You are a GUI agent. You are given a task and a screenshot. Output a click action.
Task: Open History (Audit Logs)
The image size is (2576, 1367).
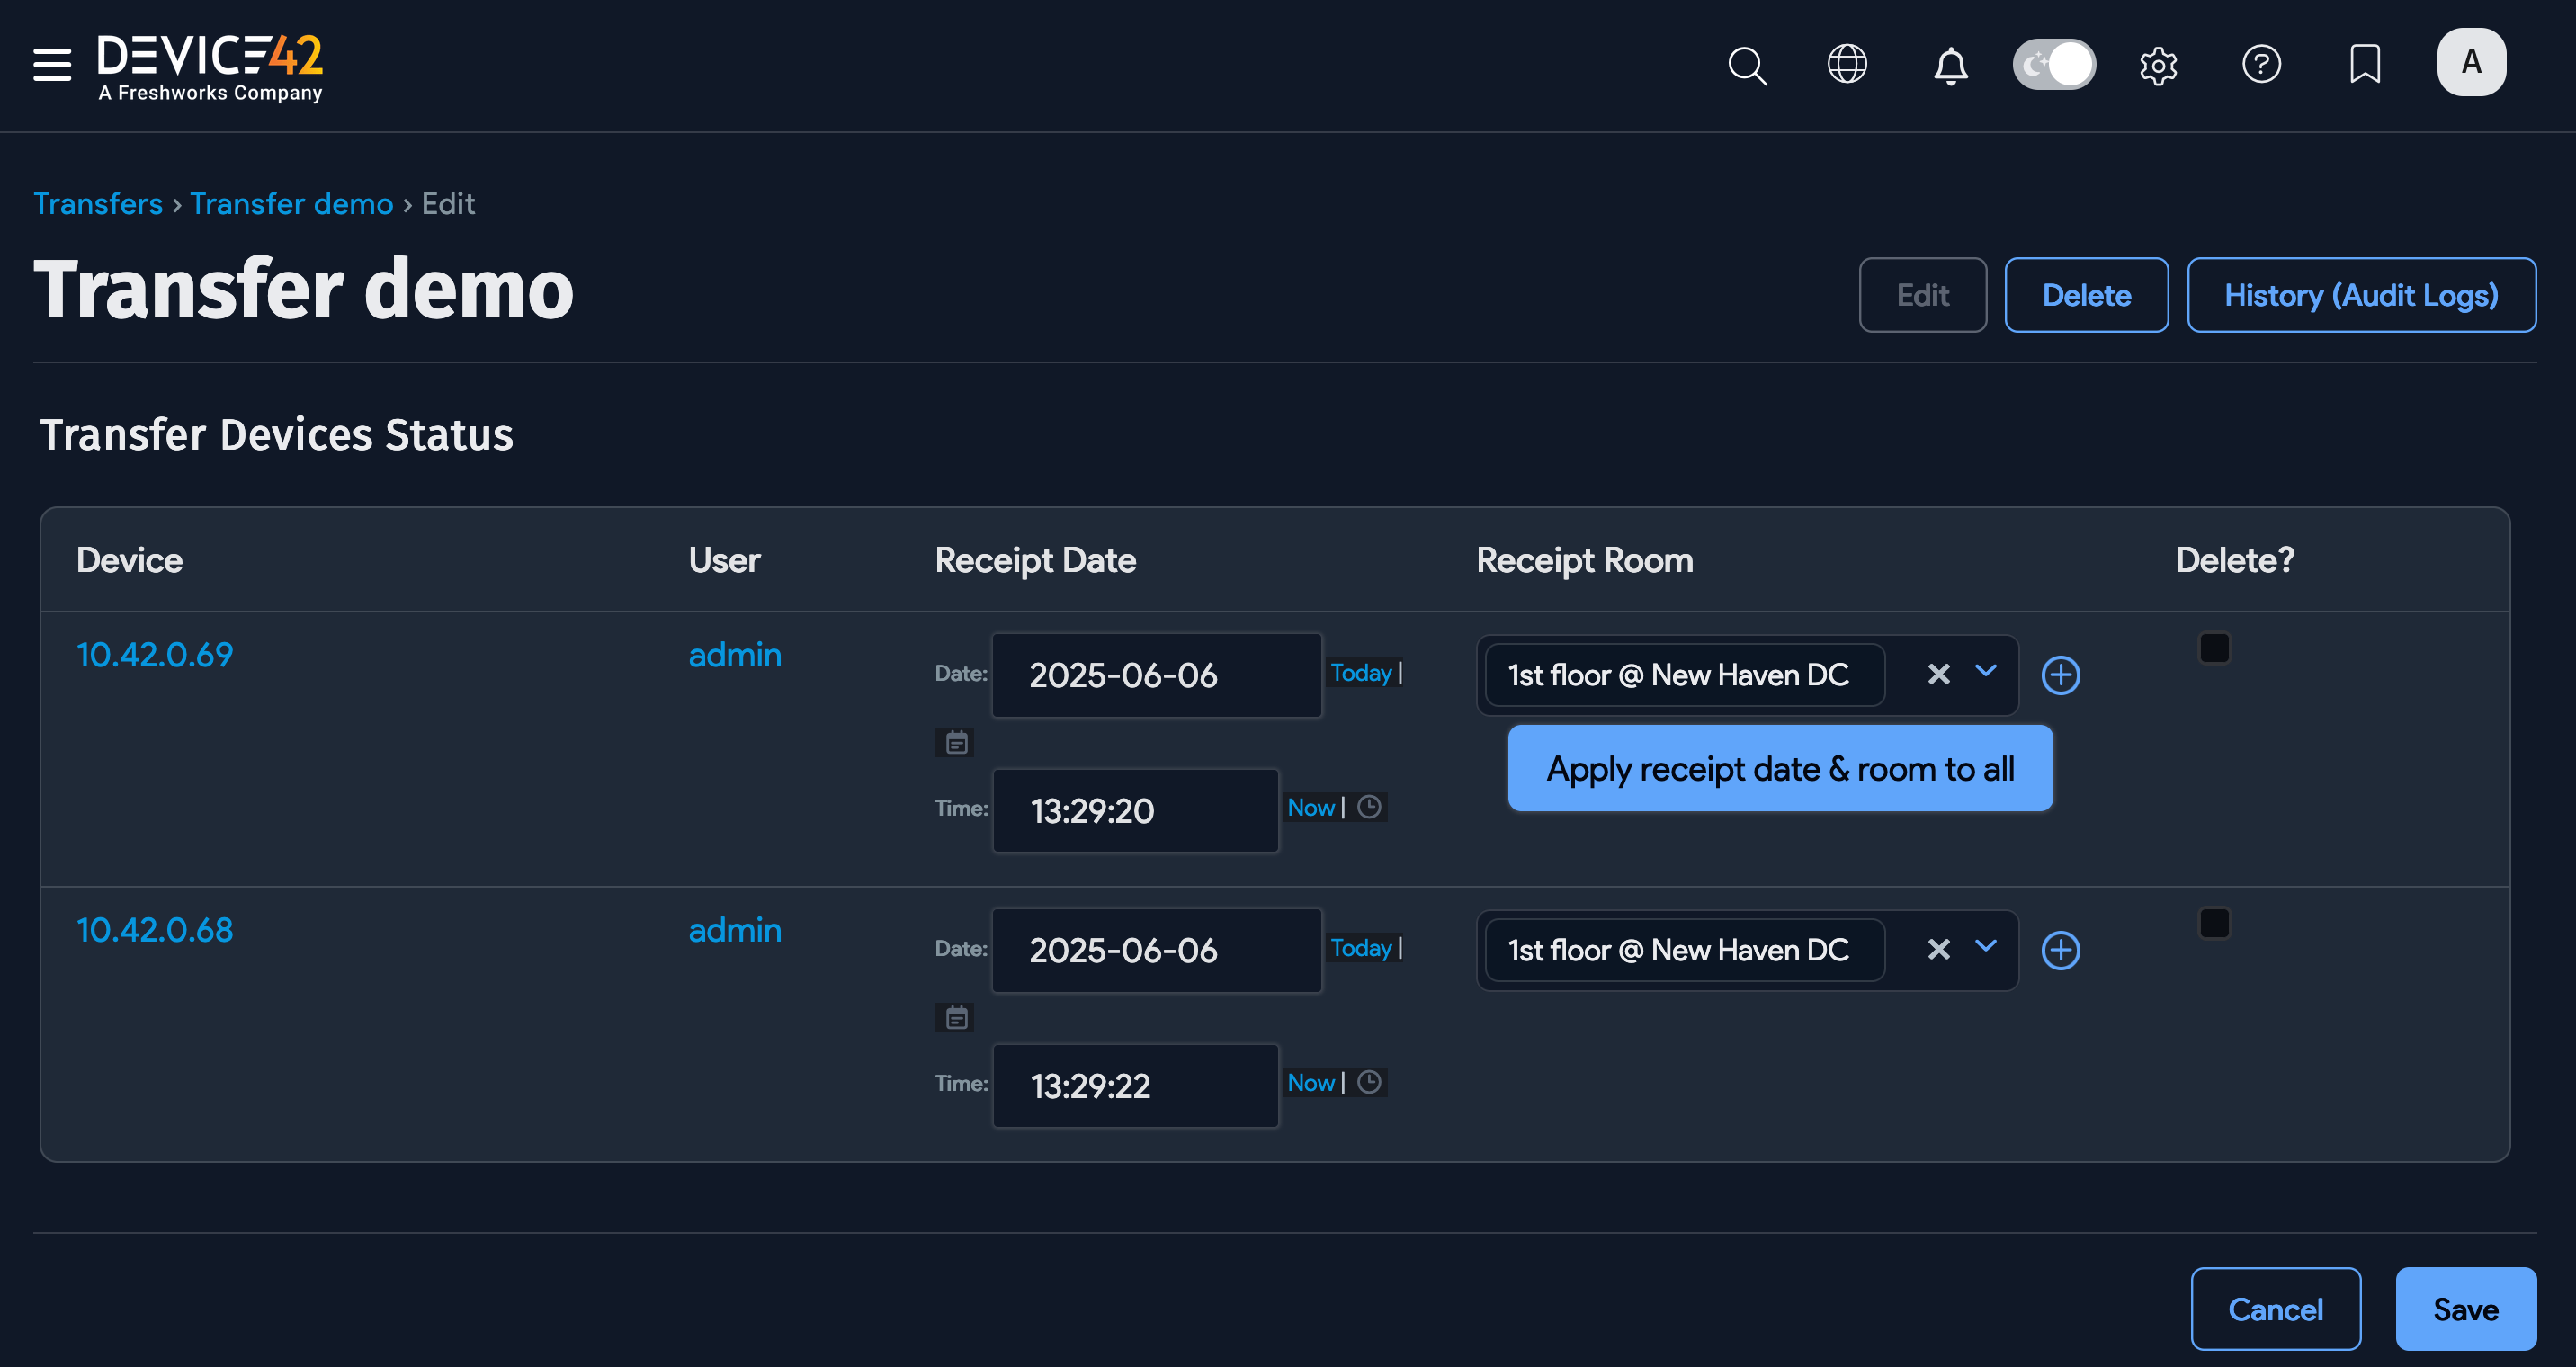[2360, 295]
